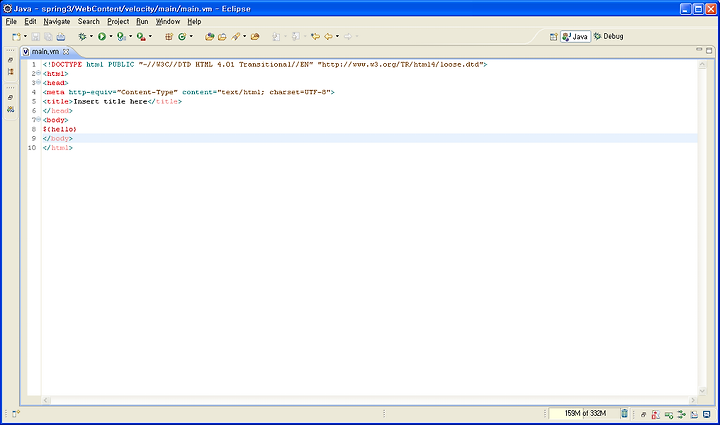Expand the Run configurations dropdown arrow
The image size is (720, 425).
click(111, 36)
